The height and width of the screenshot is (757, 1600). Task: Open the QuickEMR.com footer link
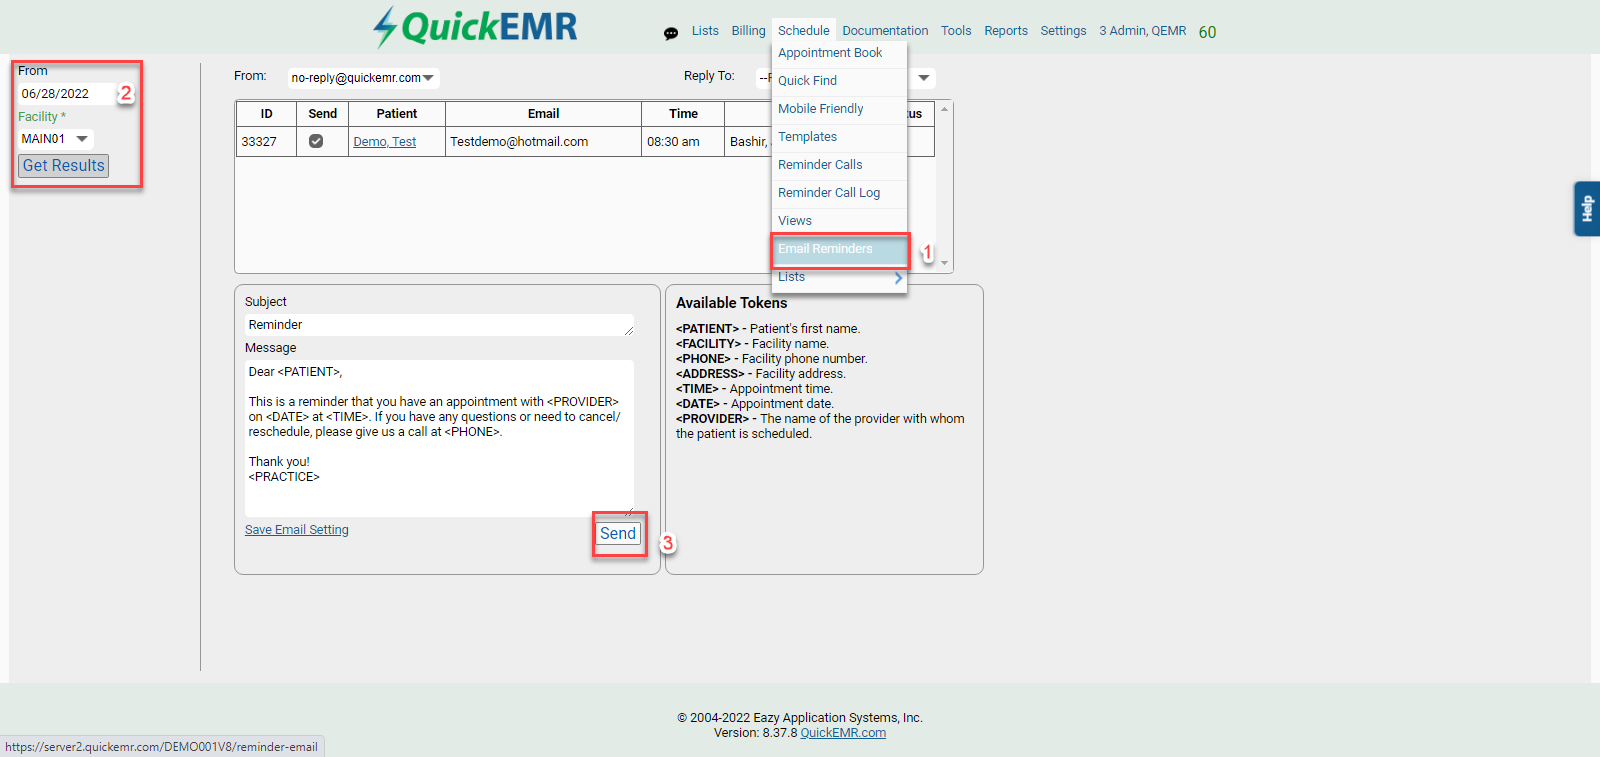pos(843,733)
